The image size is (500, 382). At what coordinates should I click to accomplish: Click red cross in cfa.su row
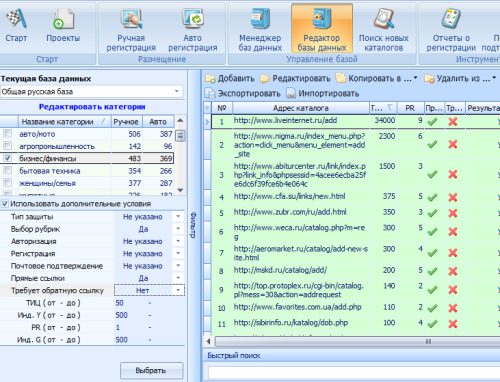tap(453, 198)
